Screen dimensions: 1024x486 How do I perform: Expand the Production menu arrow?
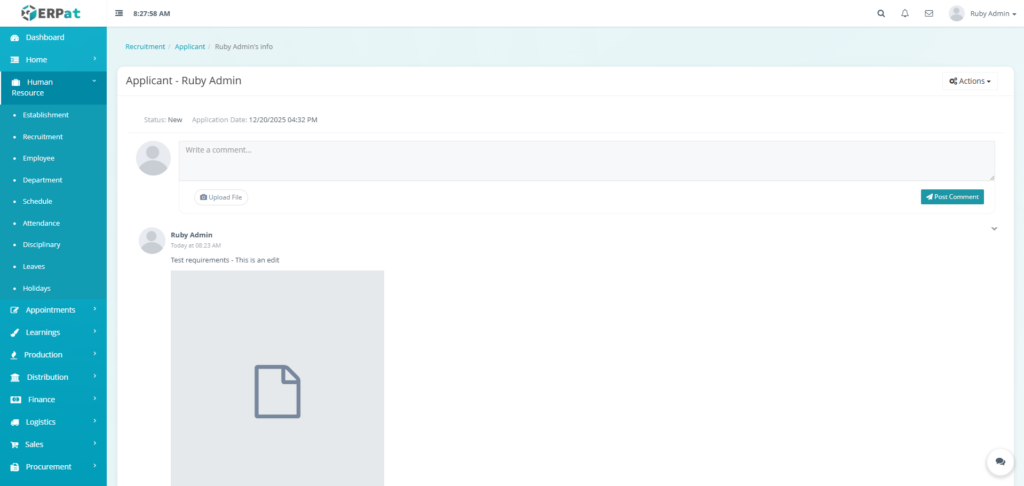95,354
